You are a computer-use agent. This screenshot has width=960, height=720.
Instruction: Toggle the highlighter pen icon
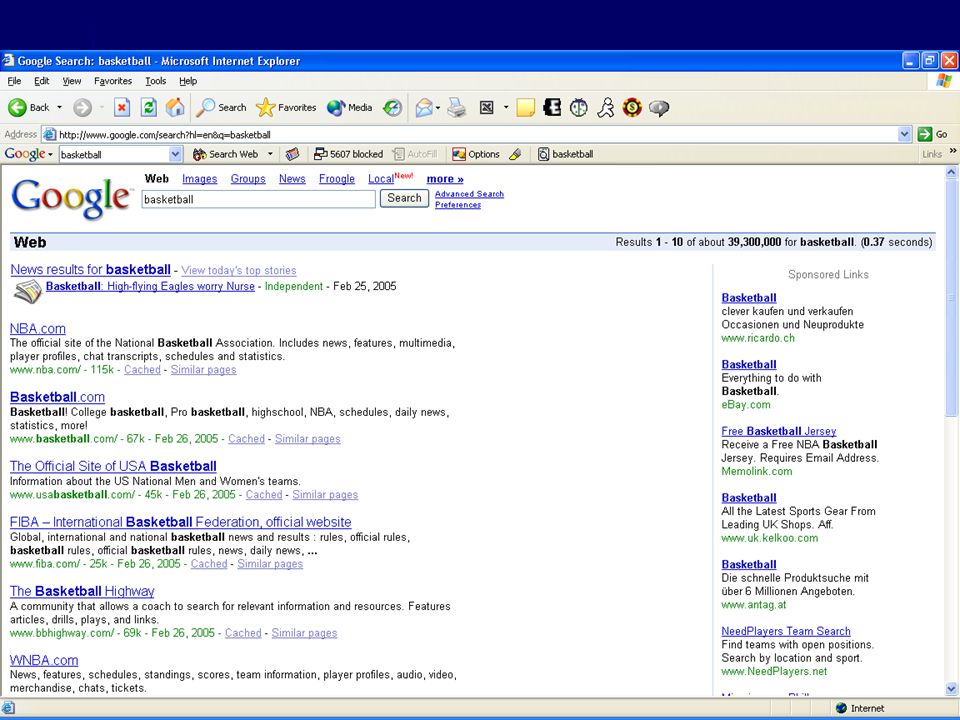(x=516, y=154)
